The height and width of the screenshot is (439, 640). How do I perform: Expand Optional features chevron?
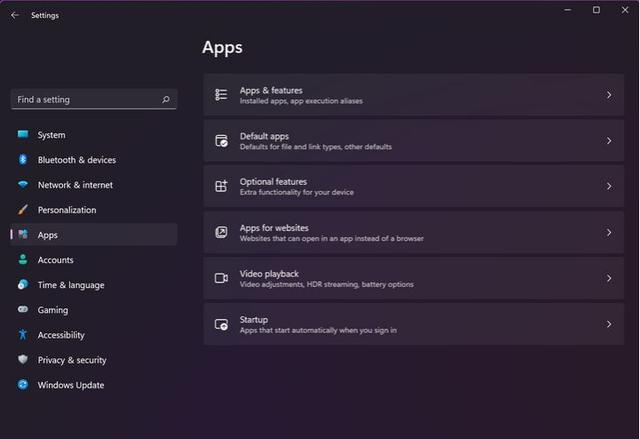pos(609,186)
